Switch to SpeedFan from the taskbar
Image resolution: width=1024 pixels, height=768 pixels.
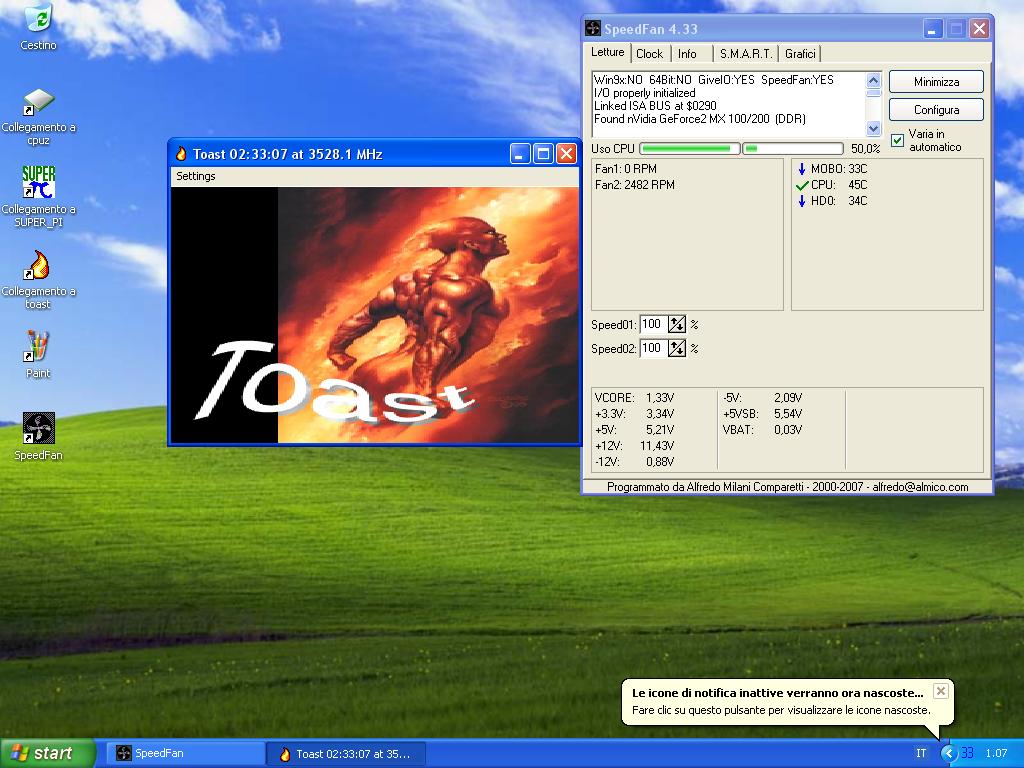[x=185, y=754]
